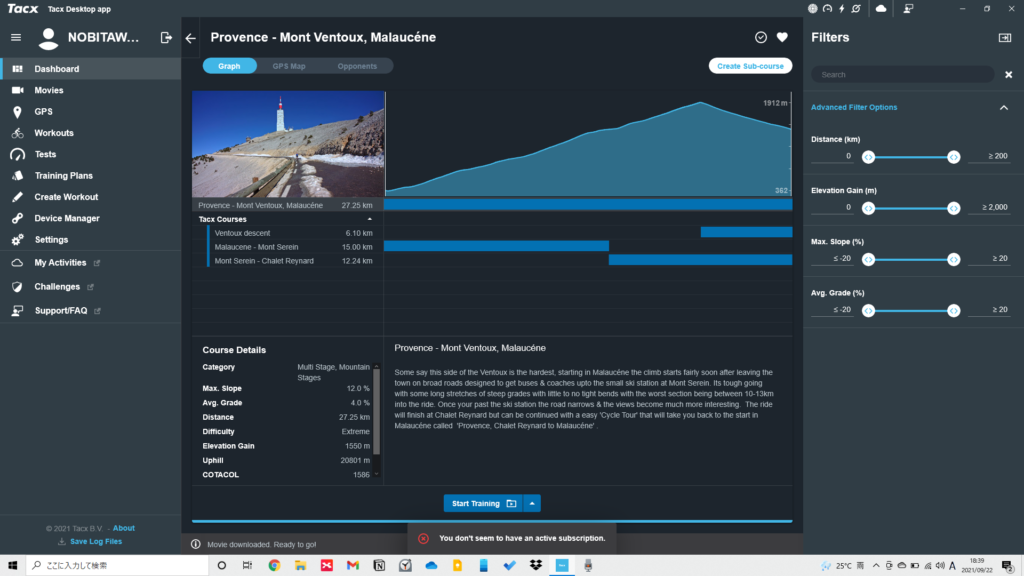Open Start Training dropdown arrow
The width and height of the screenshot is (1024, 576).
[533, 503]
